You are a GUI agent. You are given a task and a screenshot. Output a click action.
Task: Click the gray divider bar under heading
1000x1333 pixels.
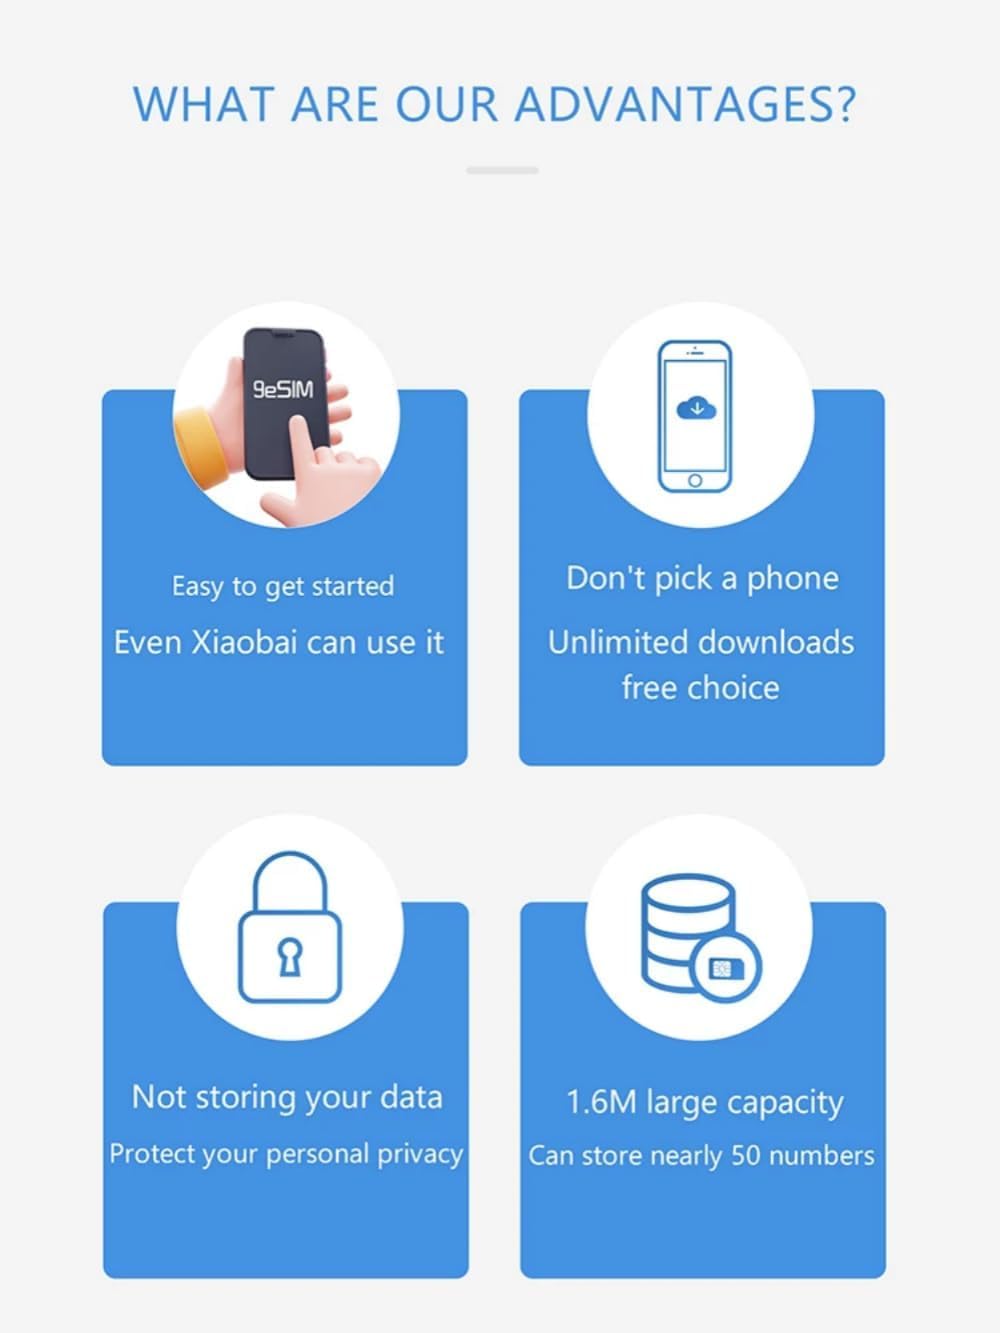(502, 170)
